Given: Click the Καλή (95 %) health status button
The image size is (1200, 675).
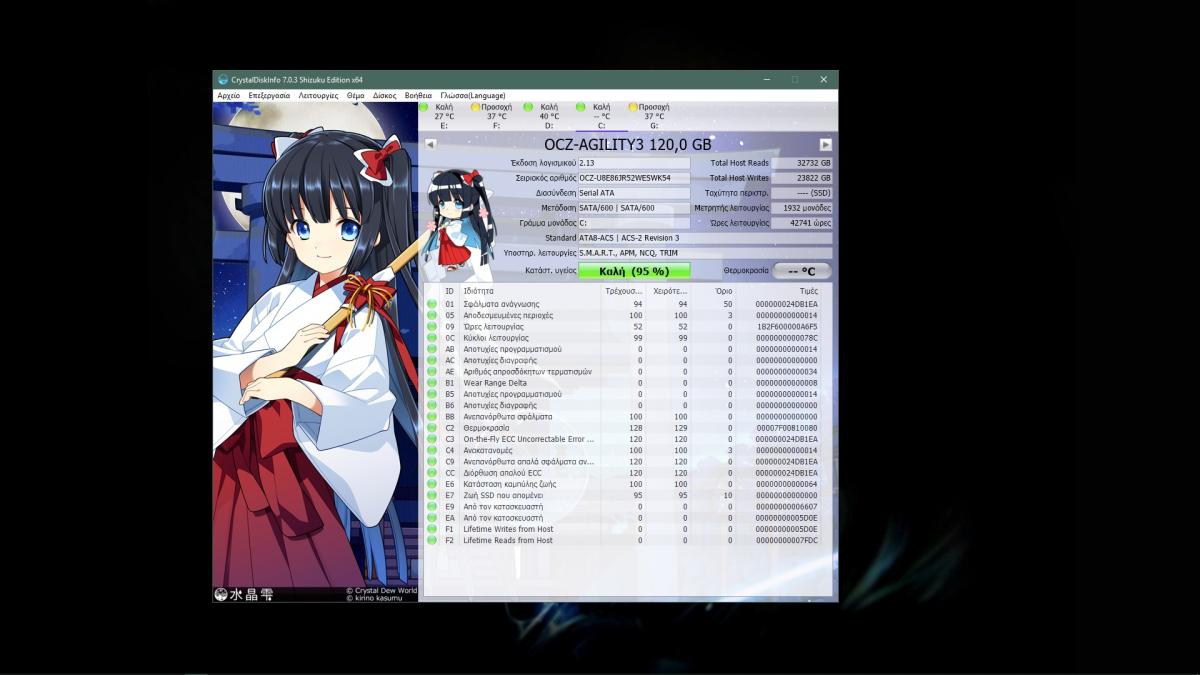Looking at the screenshot, I should [x=634, y=271].
